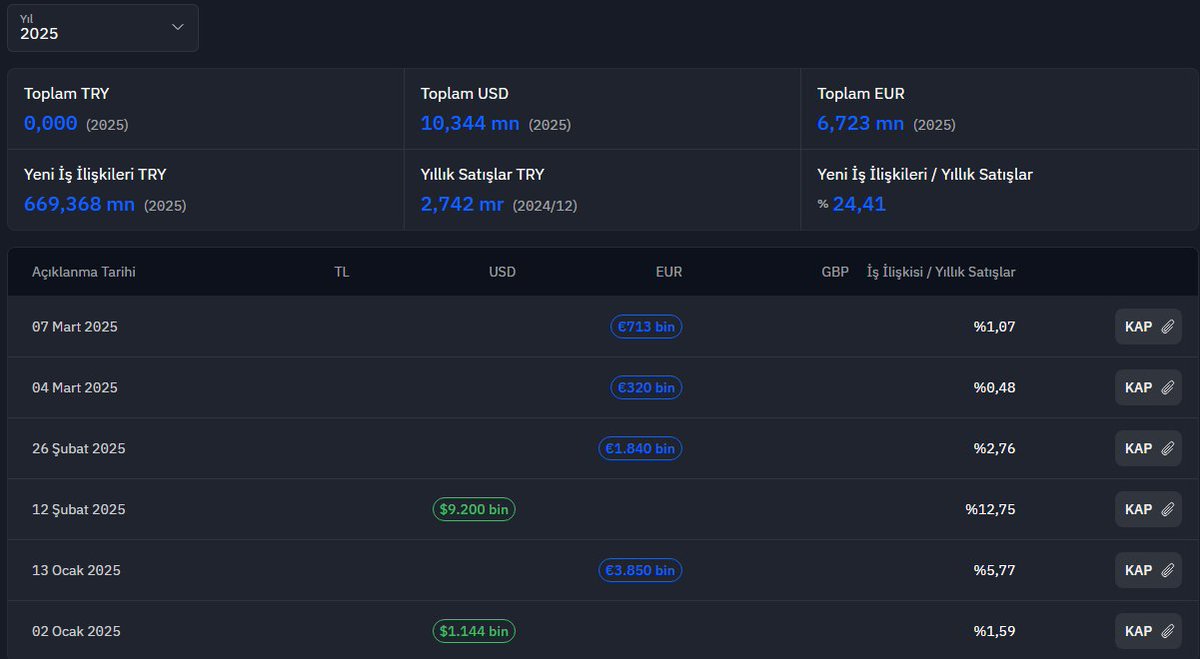Open the Yıl 2025 year dropdown
The image size is (1200, 659).
(102, 28)
